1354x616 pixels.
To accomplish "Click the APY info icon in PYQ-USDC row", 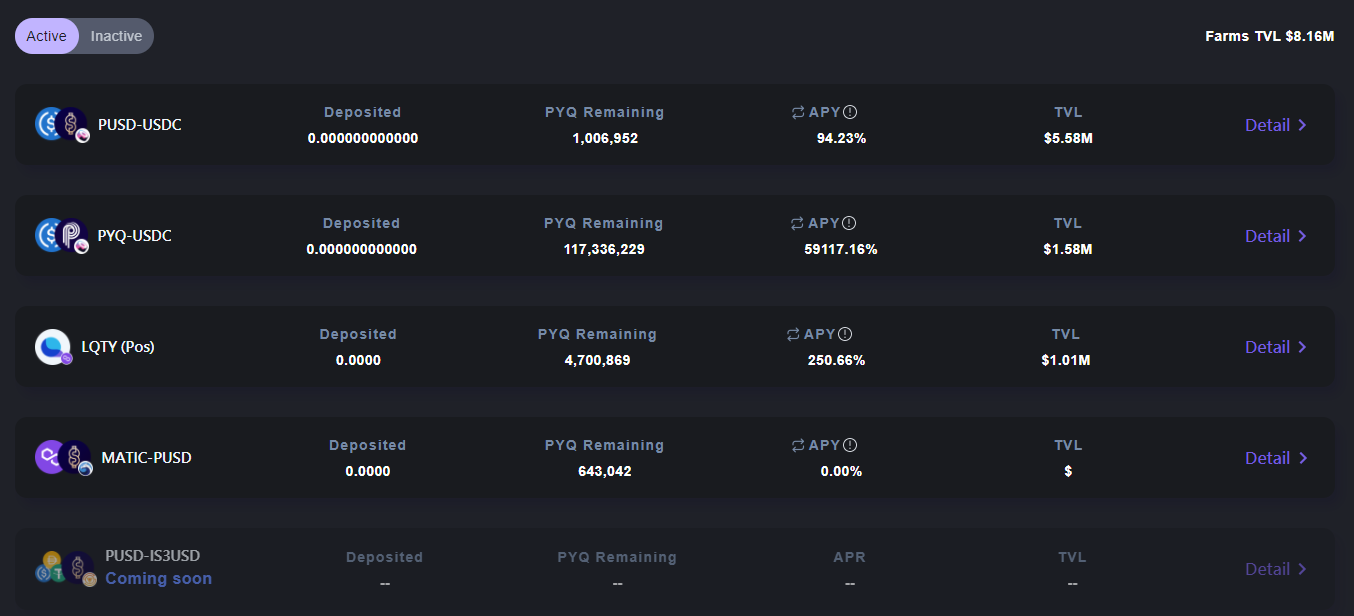I will 850,223.
